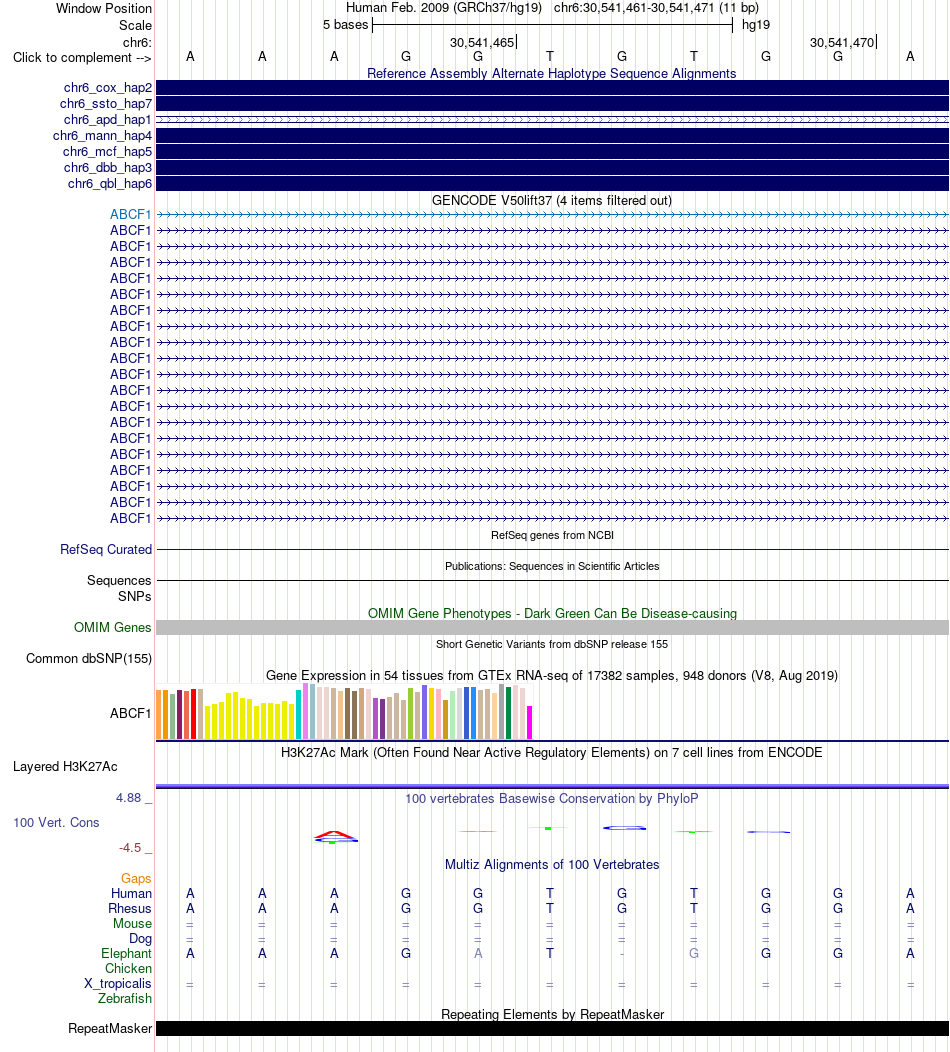The height and width of the screenshot is (1052, 950).
Task: Open the GENCODE V50lift37 track title
Action: [x=551, y=201]
